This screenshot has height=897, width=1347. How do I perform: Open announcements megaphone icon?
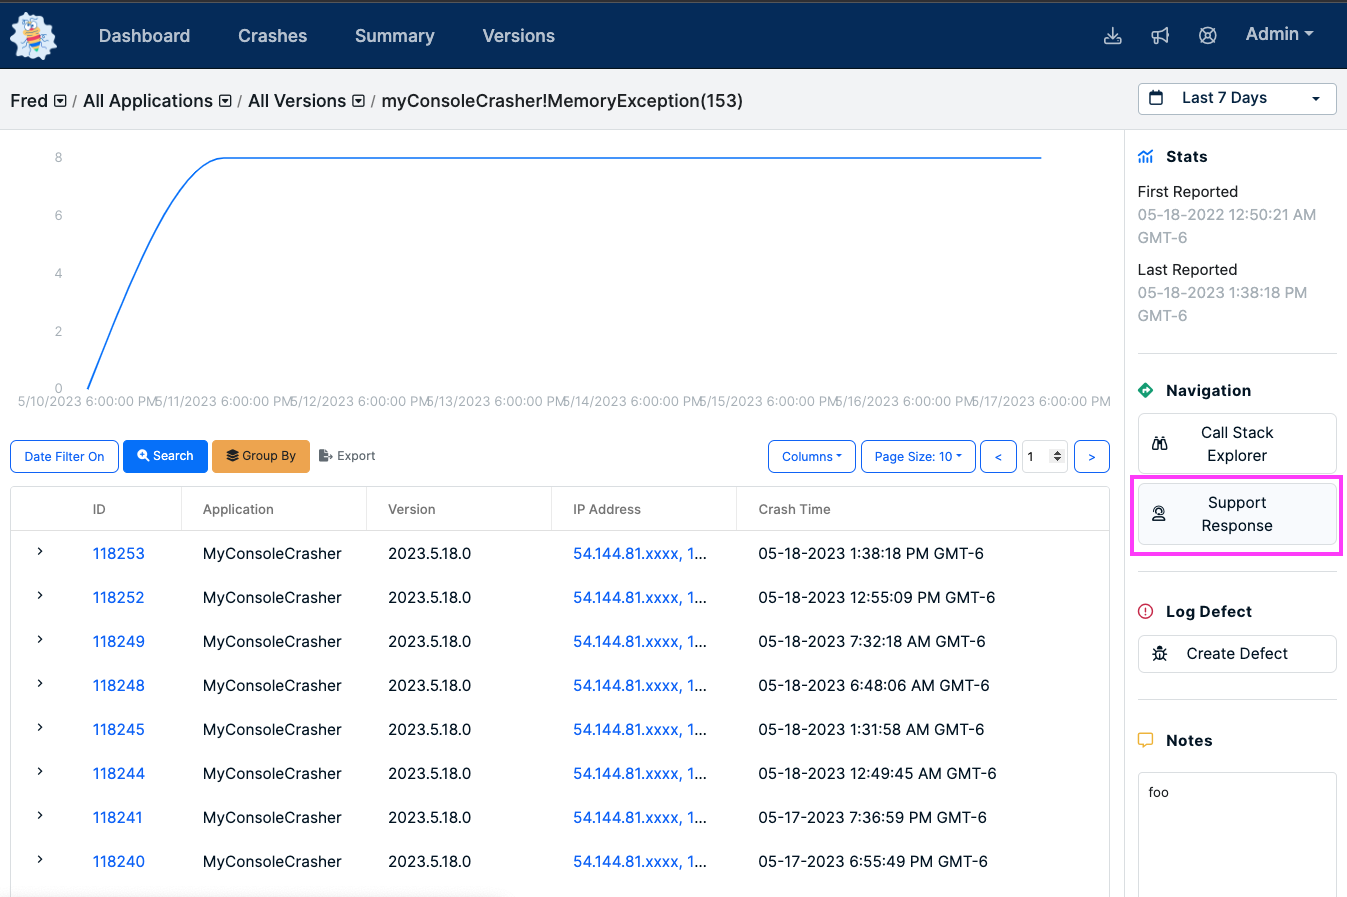[x=1160, y=36]
